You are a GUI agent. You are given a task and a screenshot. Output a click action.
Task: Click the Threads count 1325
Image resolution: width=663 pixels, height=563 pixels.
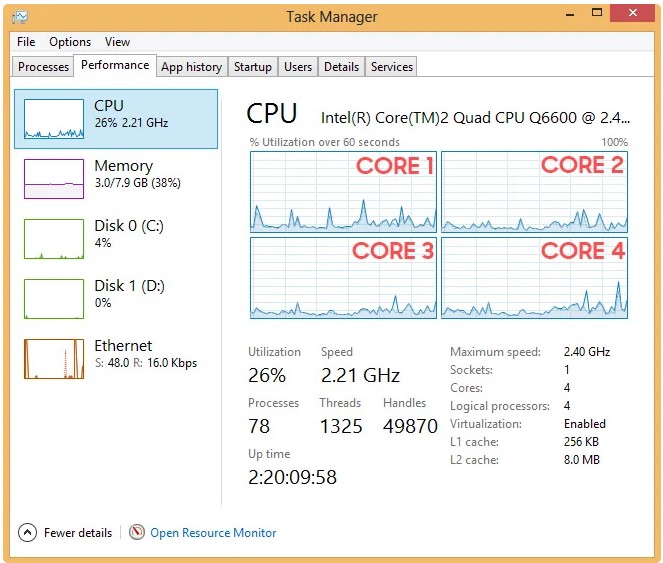[341, 426]
